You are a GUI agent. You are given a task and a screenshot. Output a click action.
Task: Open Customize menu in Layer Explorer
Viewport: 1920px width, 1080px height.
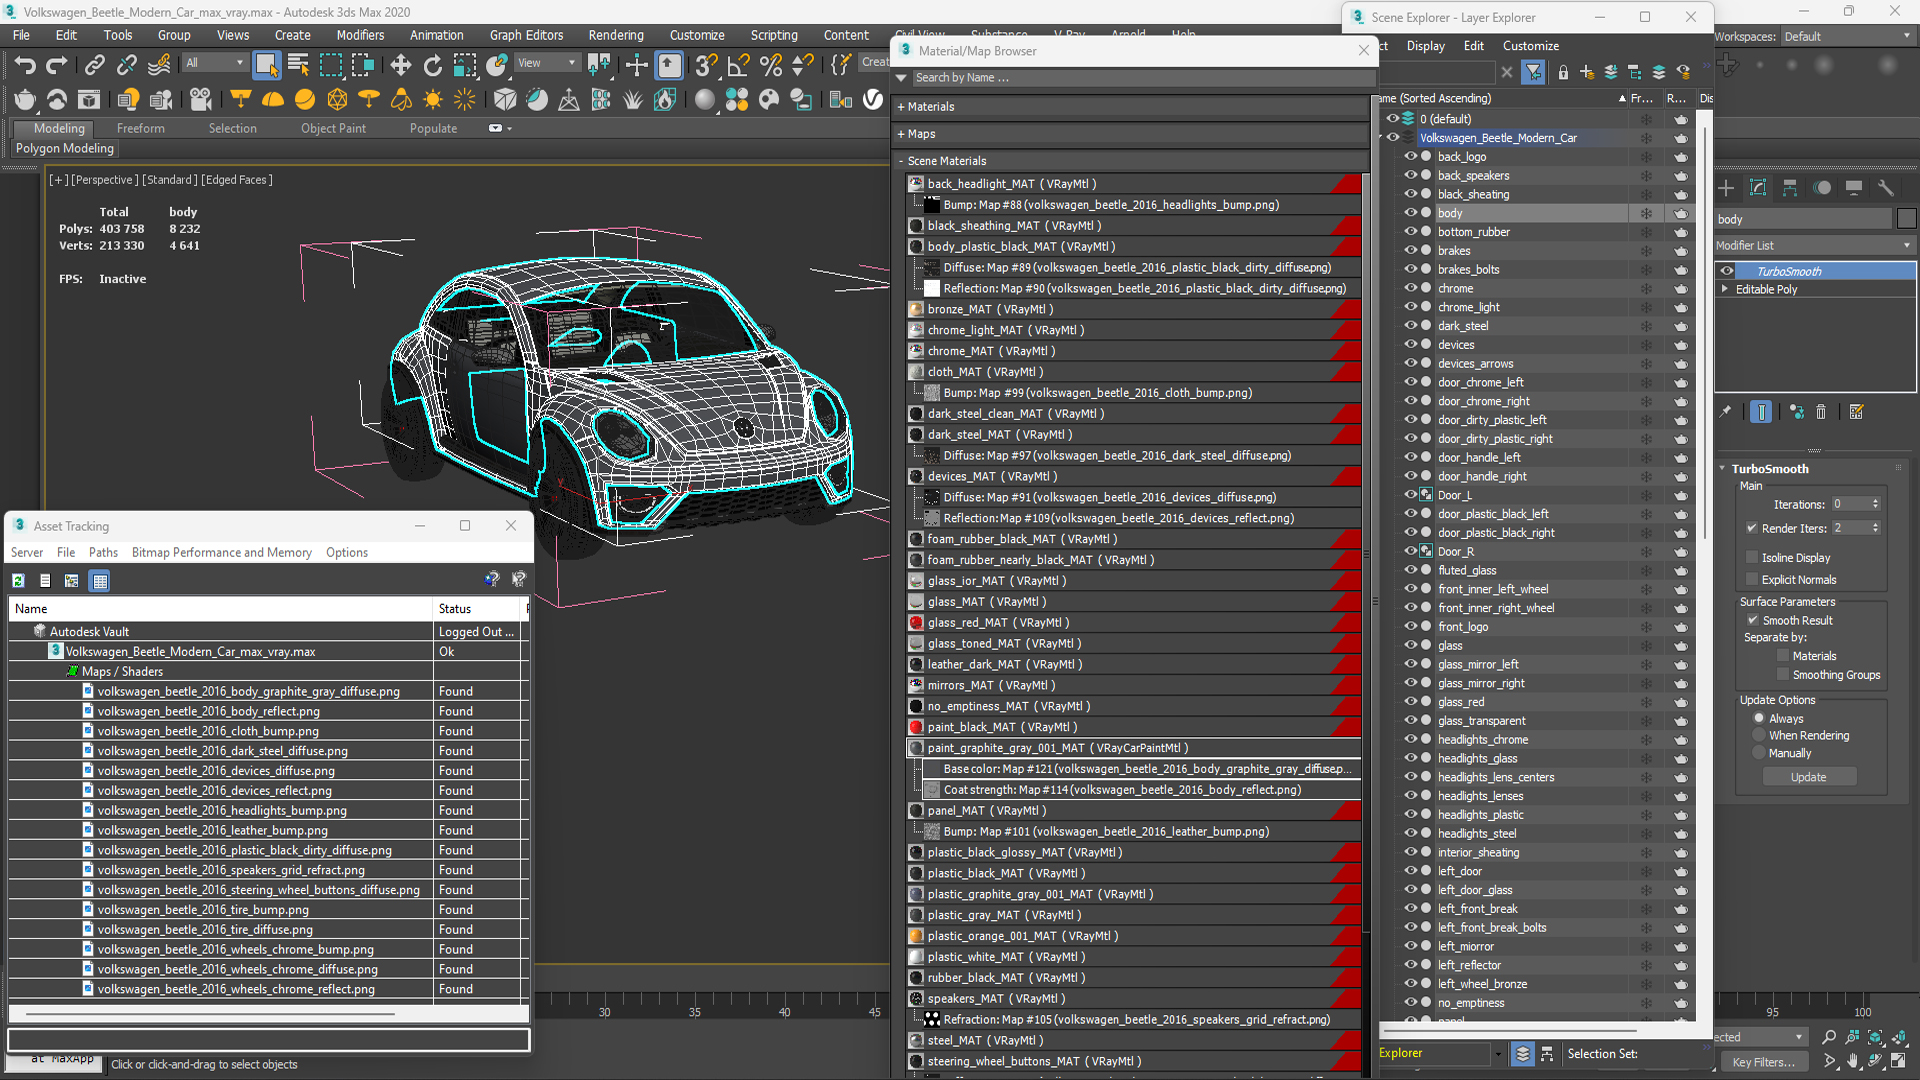pos(1530,46)
